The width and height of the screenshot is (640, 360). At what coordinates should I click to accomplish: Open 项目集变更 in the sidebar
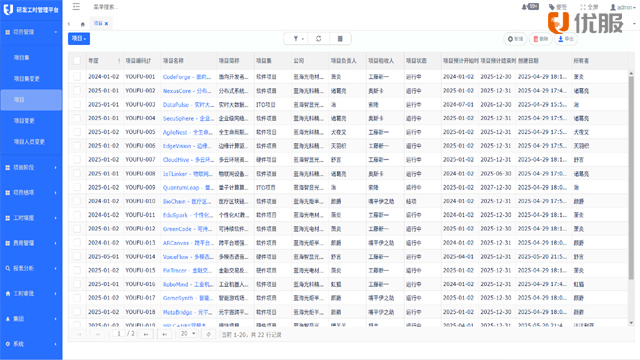pos(31,79)
